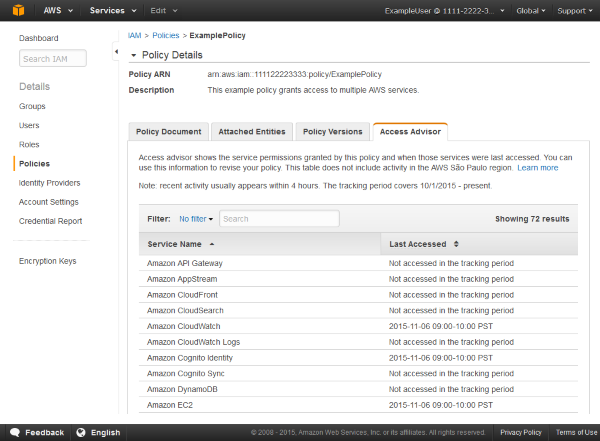Click the IAM breadcrumb link

point(134,36)
